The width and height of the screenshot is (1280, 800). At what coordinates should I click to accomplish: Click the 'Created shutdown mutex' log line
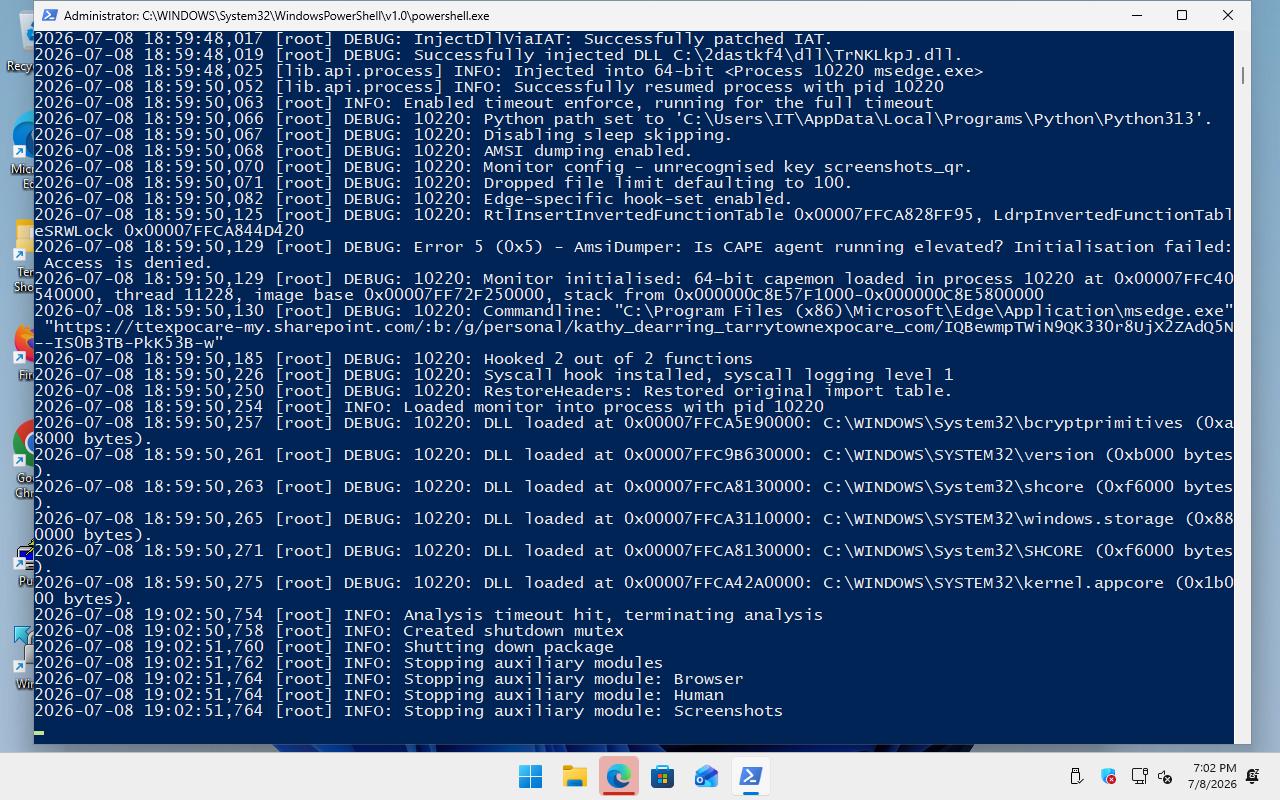[328, 631]
